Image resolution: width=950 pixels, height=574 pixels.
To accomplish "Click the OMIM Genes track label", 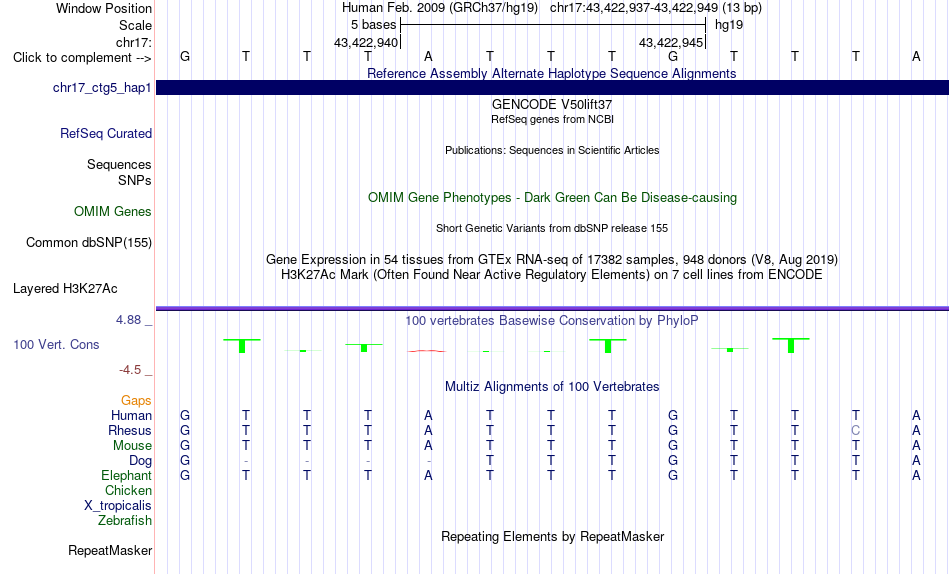I will [113, 212].
